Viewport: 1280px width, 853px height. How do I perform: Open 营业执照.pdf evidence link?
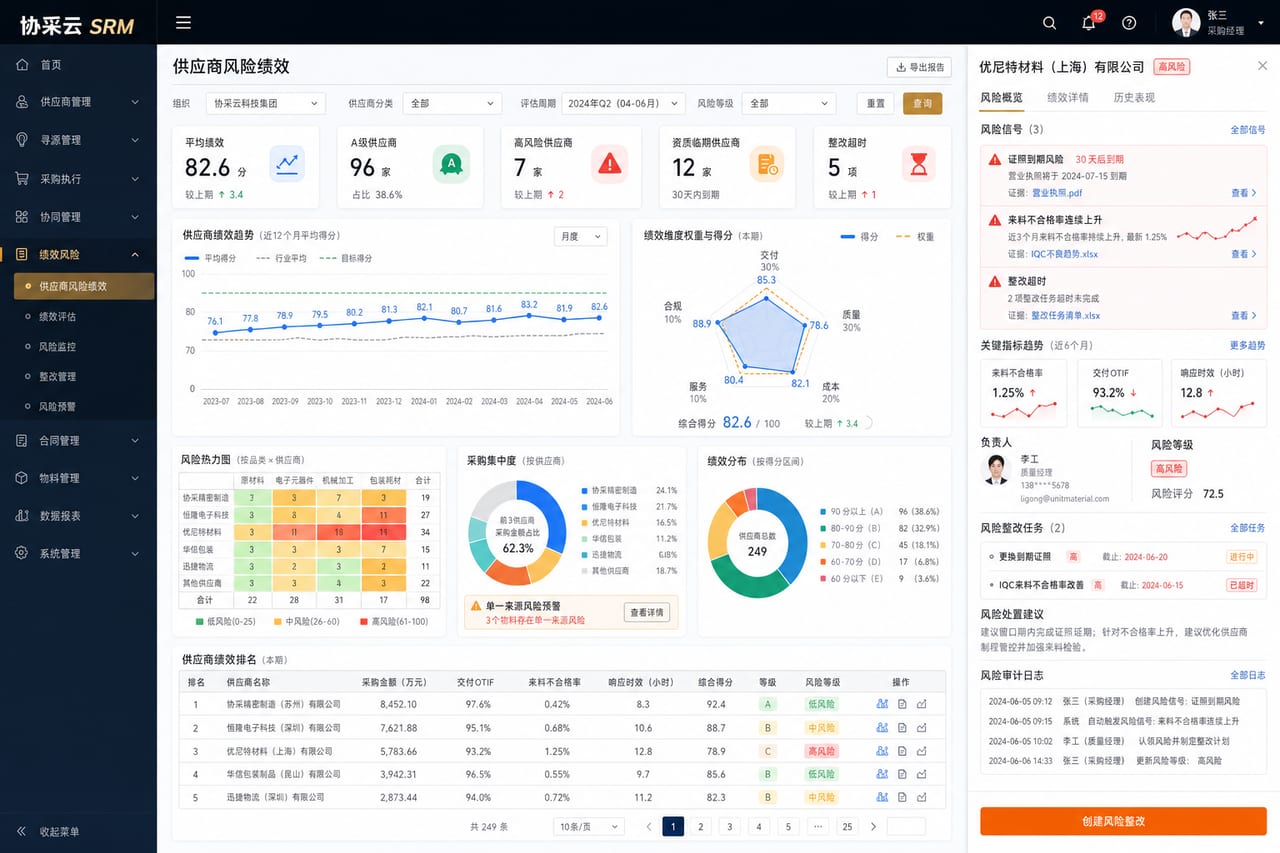coord(1056,193)
